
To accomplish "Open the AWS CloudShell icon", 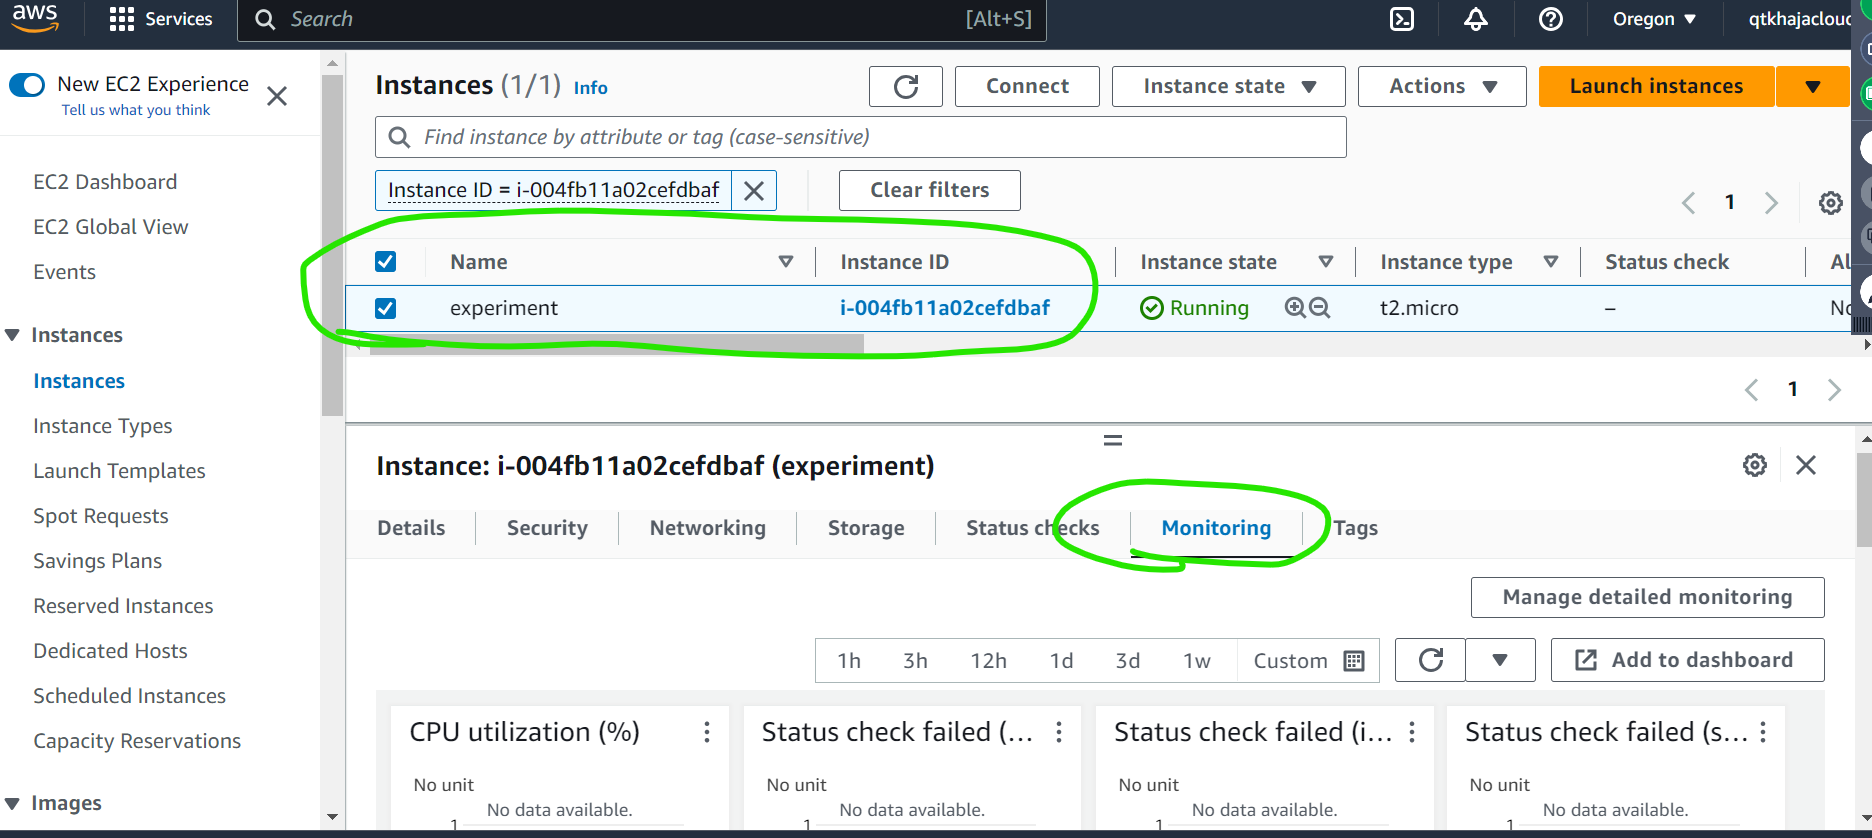I will [1402, 19].
